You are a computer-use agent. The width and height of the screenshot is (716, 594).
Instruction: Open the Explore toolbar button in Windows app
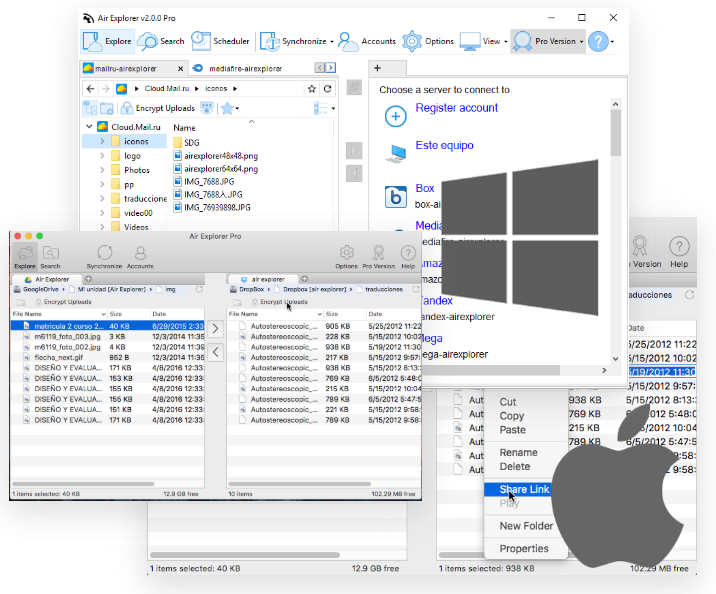click(108, 41)
